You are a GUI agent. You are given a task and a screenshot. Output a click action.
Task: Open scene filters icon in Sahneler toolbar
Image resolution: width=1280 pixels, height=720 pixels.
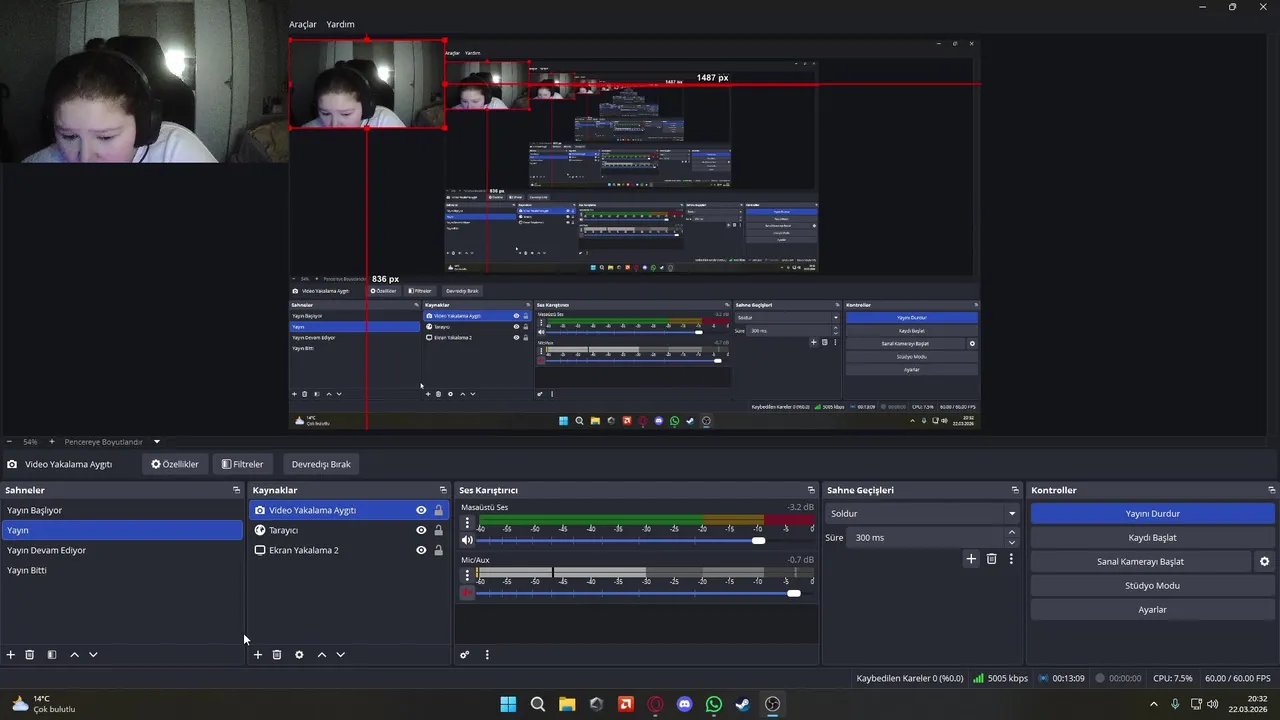tap(52, 655)
